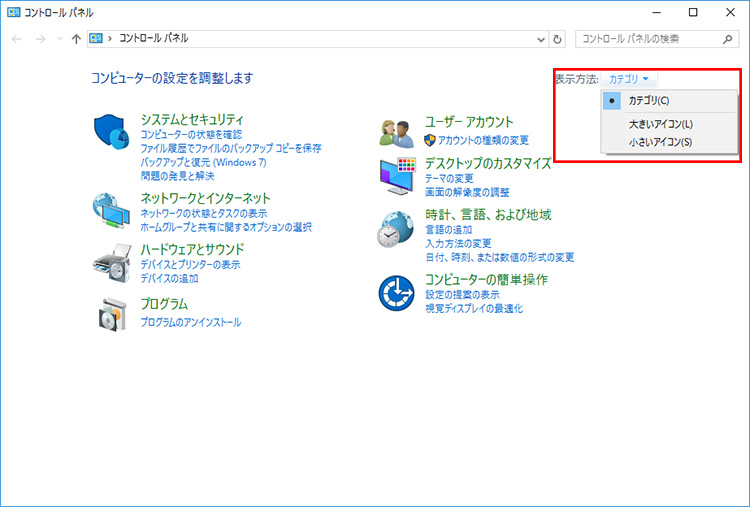Select カテゴリ(C) view option
This screenshot has height=507, width=750.
tap(648, 101)
